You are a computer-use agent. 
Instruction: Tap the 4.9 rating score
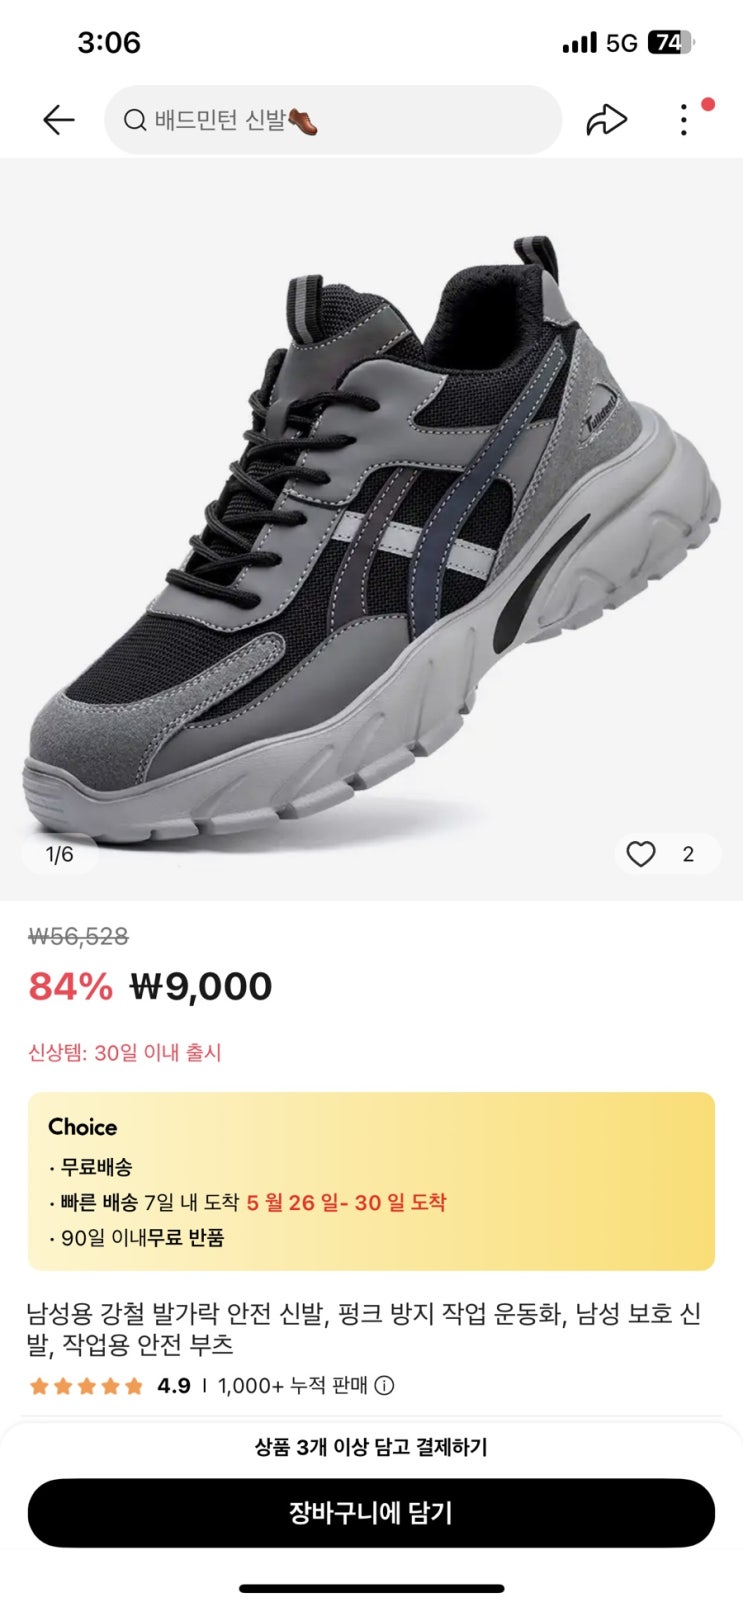pyautogui.click(x=174, y=1386)
